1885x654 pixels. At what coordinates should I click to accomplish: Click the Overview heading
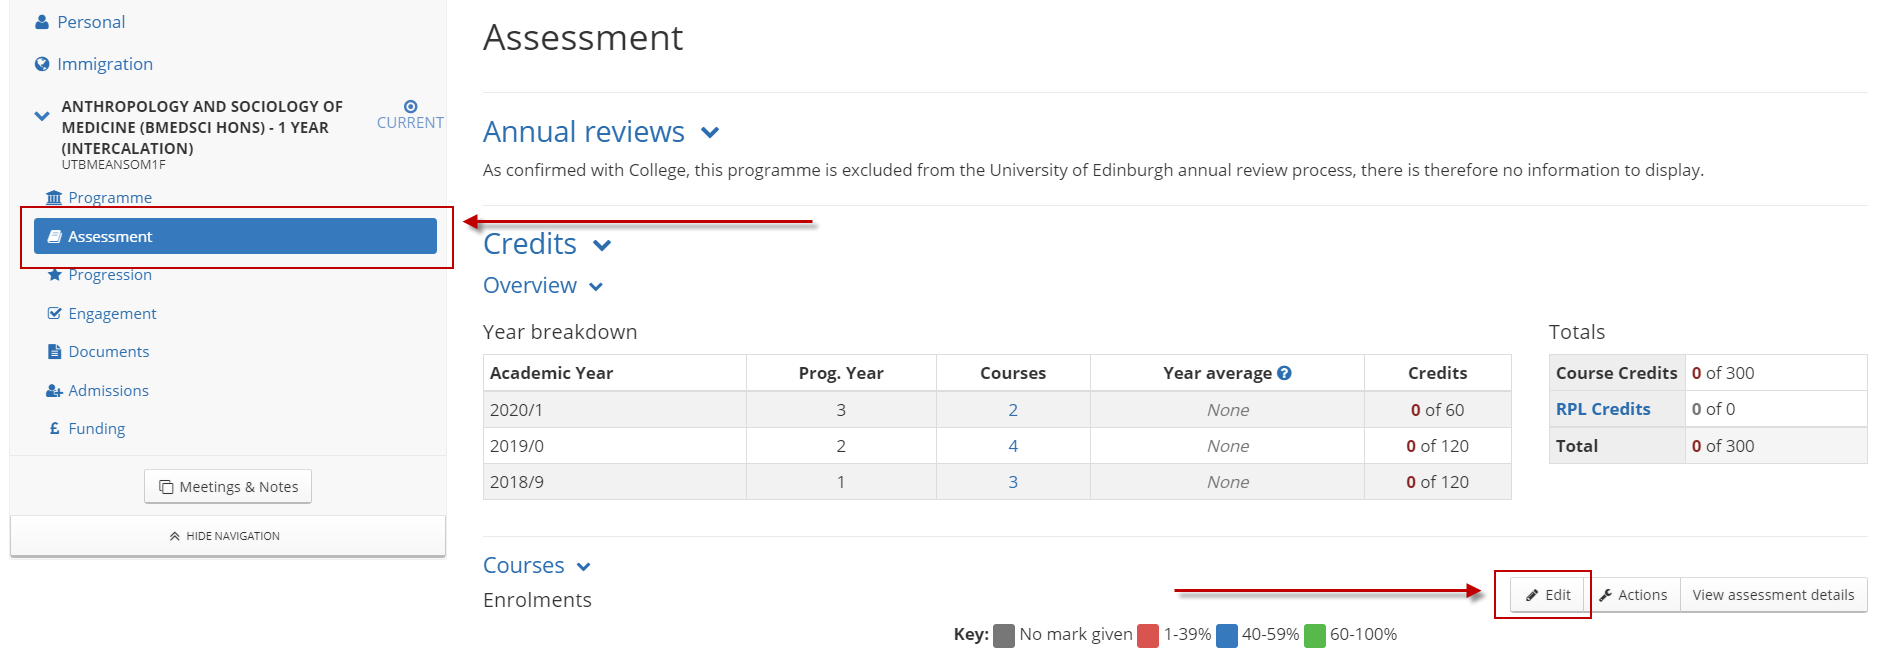pyautogui.click(x=530, y=286)
